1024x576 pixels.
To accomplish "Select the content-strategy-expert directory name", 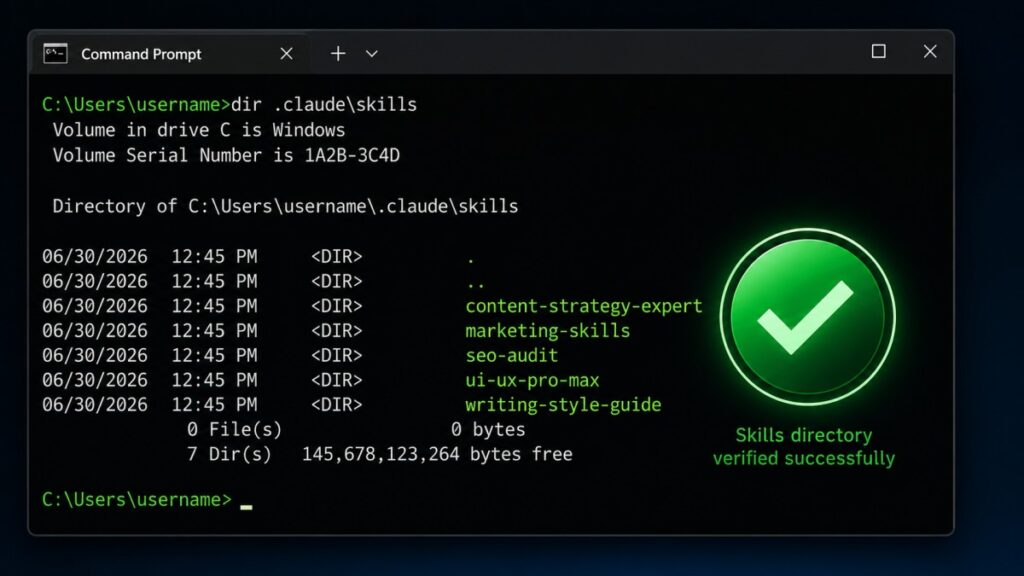I will pyautogui.click(x=584, y=306).
